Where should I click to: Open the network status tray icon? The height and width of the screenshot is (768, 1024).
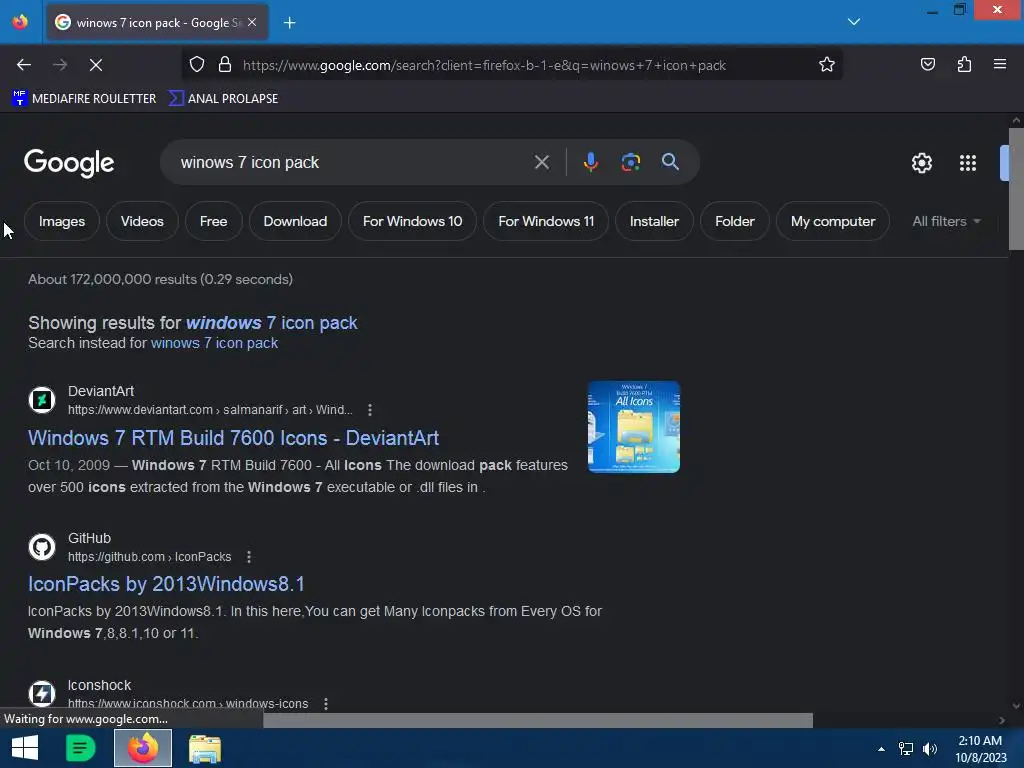coord(906,749)
